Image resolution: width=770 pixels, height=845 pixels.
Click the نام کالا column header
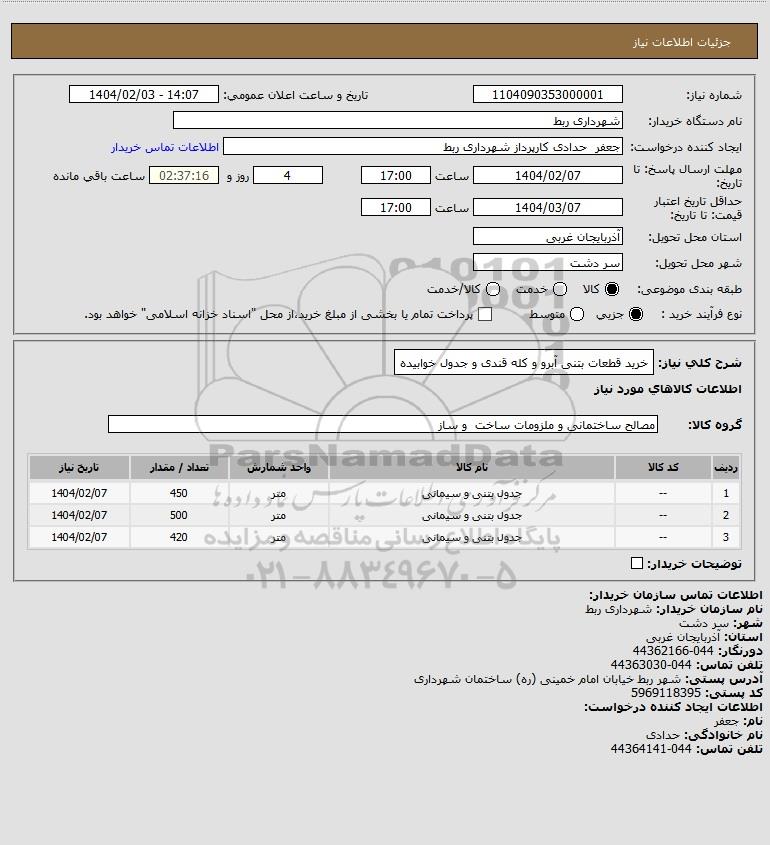point(471,467)
